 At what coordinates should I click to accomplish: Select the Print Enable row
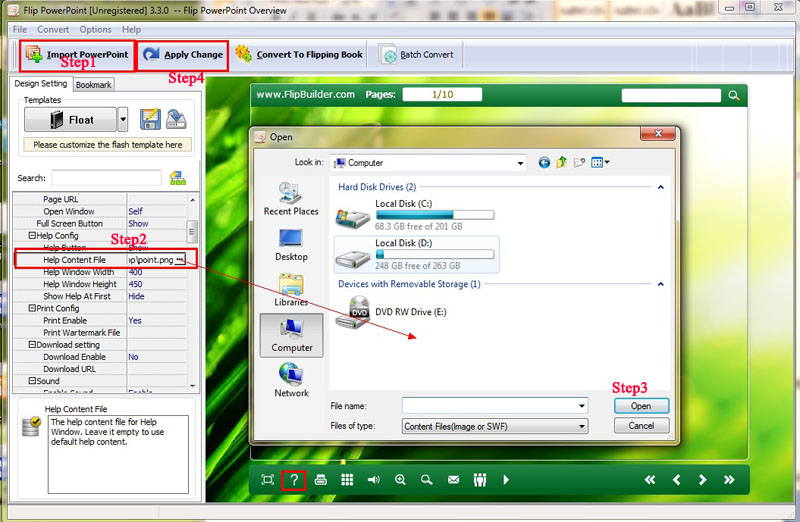coord(100,320)
